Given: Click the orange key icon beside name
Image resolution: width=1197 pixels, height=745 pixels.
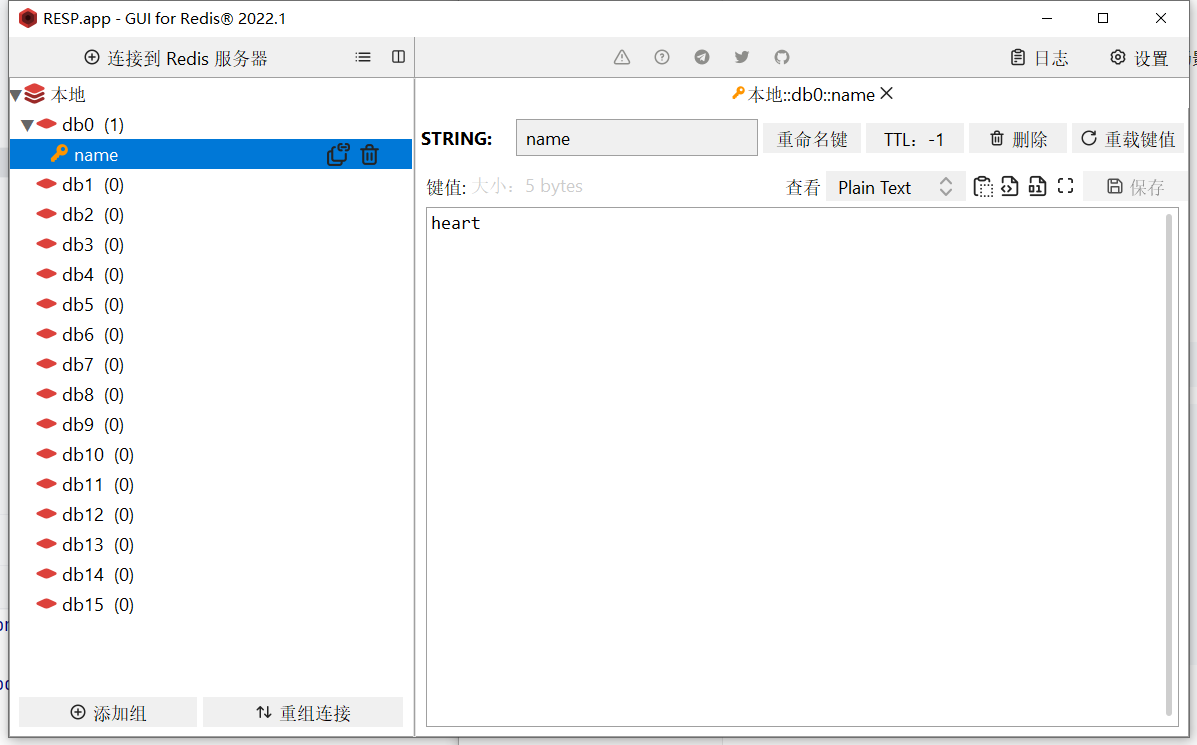Looking at the screenshot, I should point(60,153).
